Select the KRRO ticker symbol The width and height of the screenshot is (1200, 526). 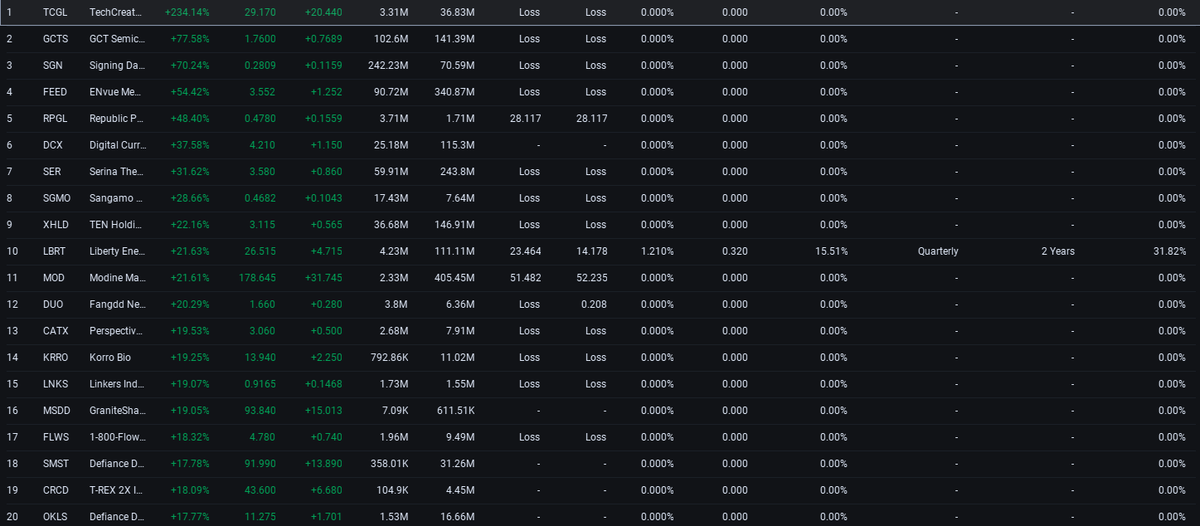click(56, 357)
